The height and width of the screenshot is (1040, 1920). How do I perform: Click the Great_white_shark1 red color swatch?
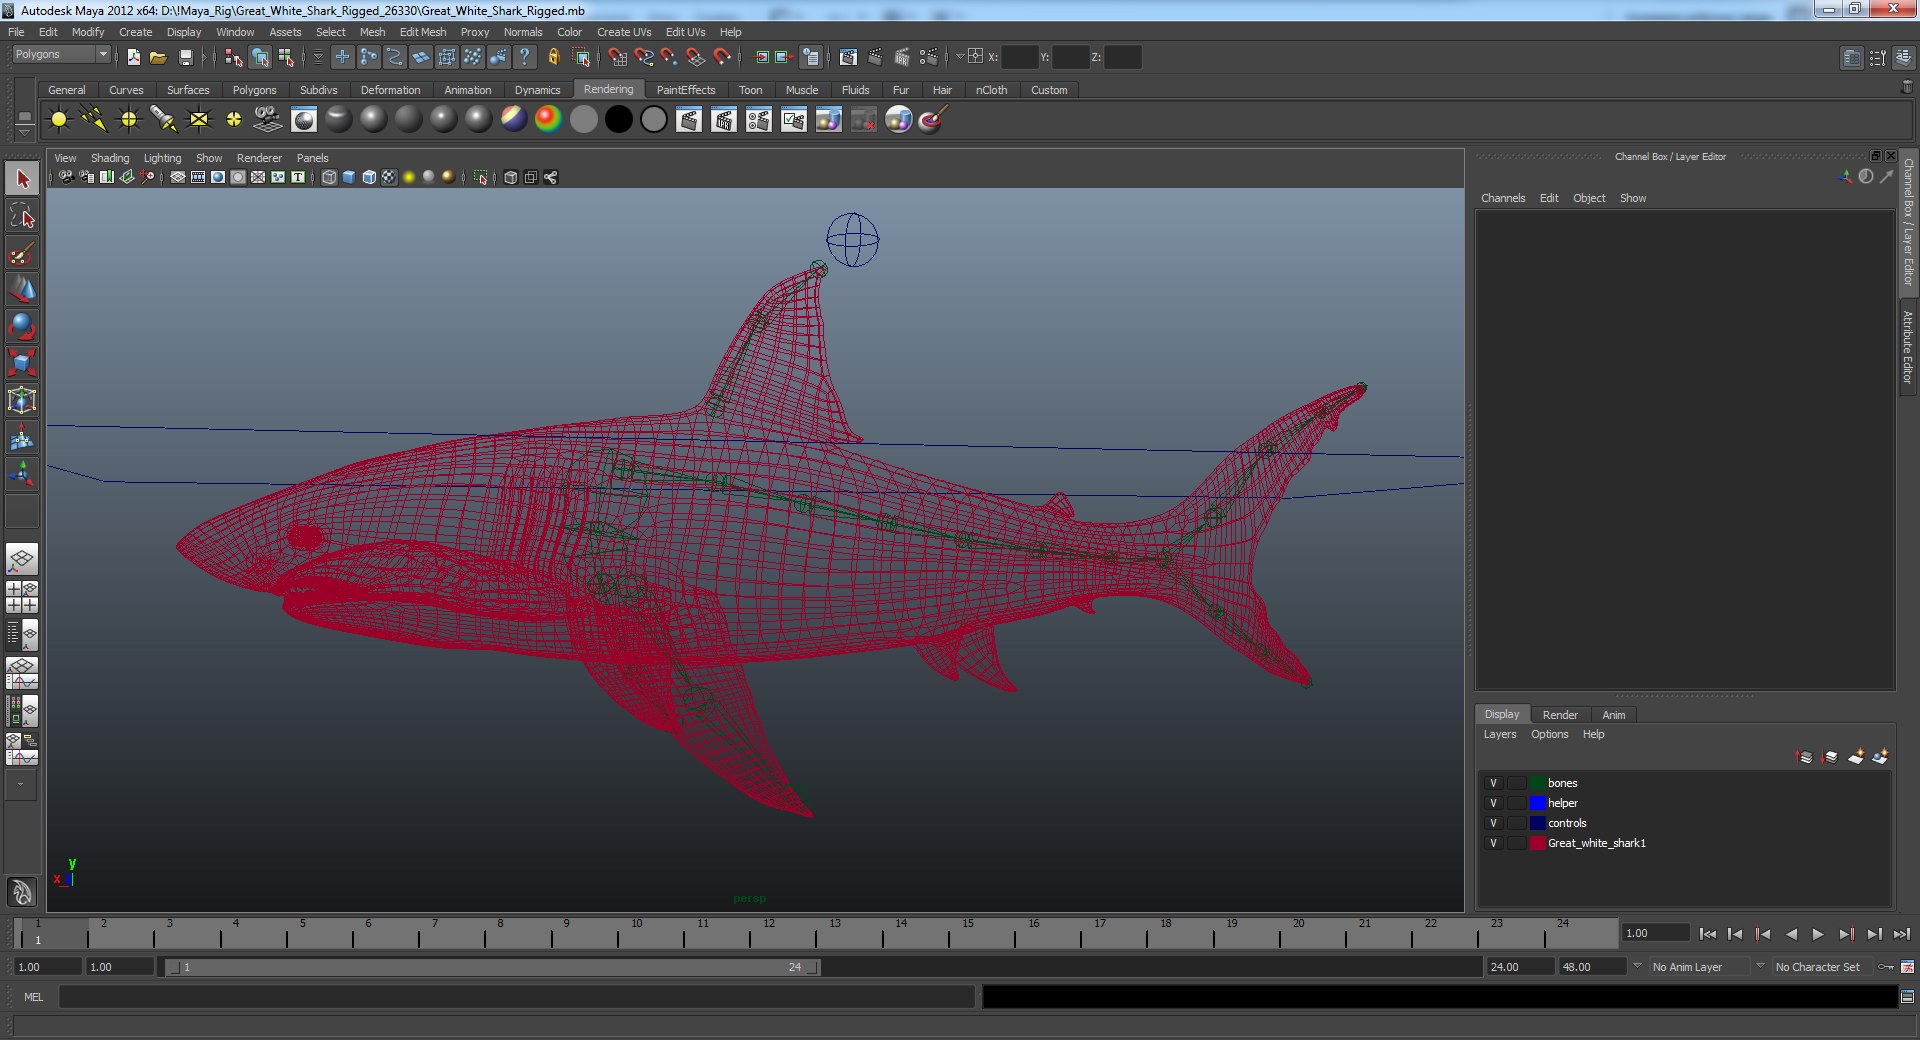click(x=1538, y=843)
